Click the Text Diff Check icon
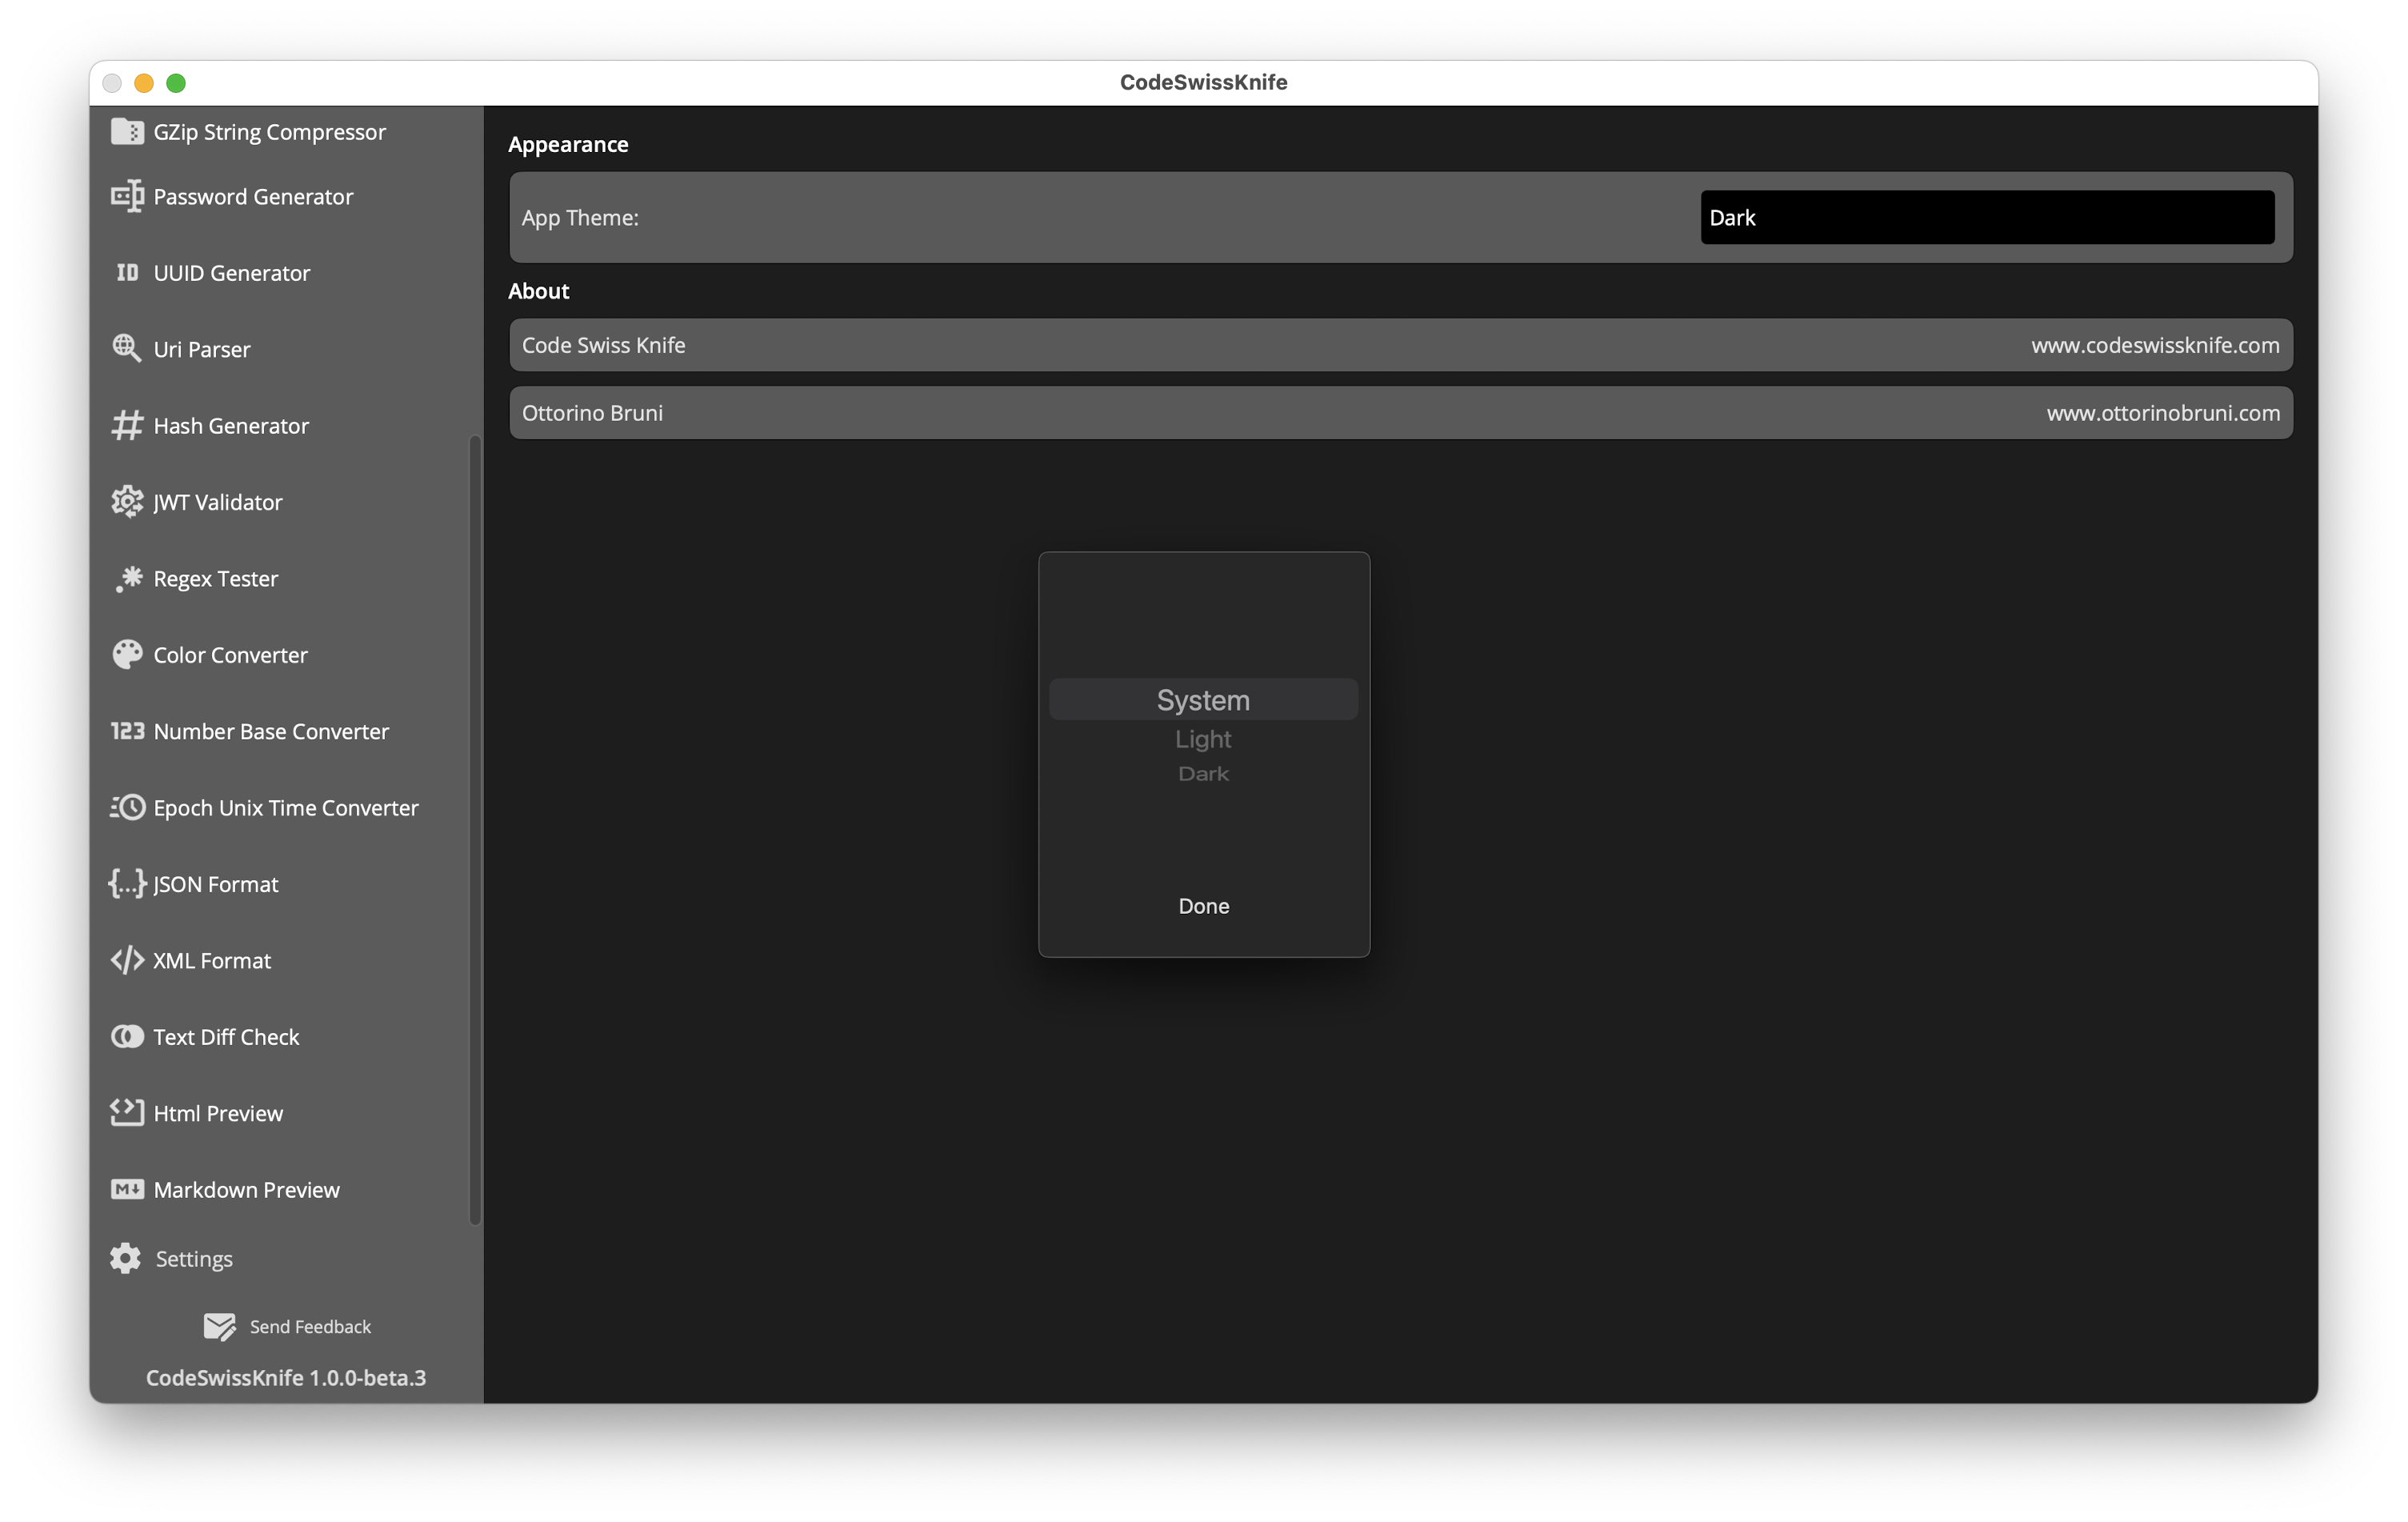2408x1522 pixels. (x=127, y=1036)
